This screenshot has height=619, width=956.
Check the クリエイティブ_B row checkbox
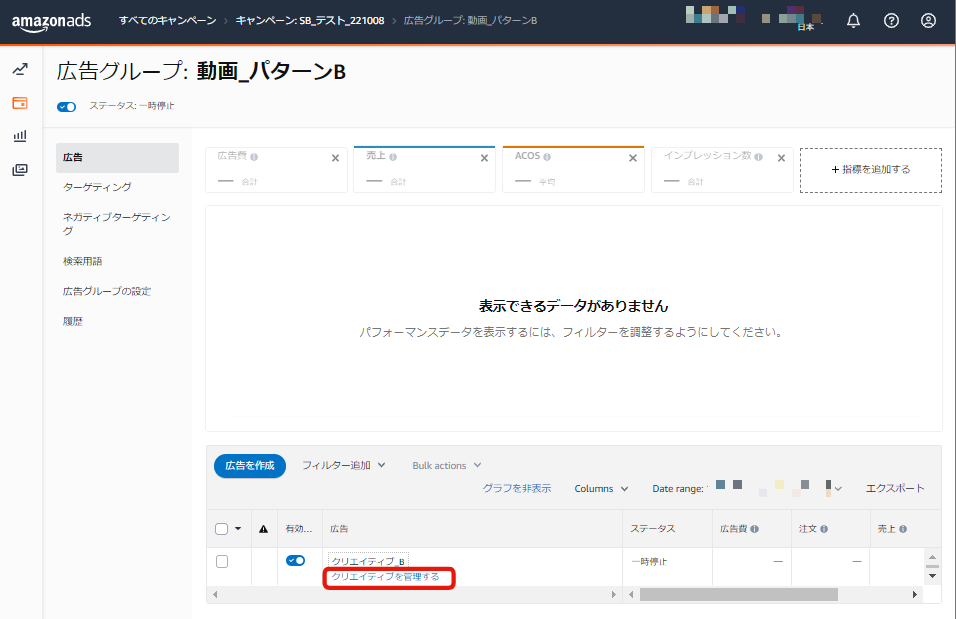tap(222, 561)
